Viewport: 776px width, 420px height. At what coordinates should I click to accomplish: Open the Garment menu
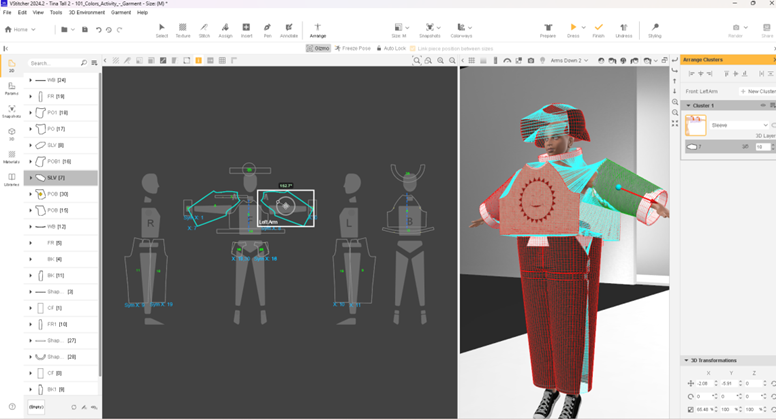click(x=120, y=12)
